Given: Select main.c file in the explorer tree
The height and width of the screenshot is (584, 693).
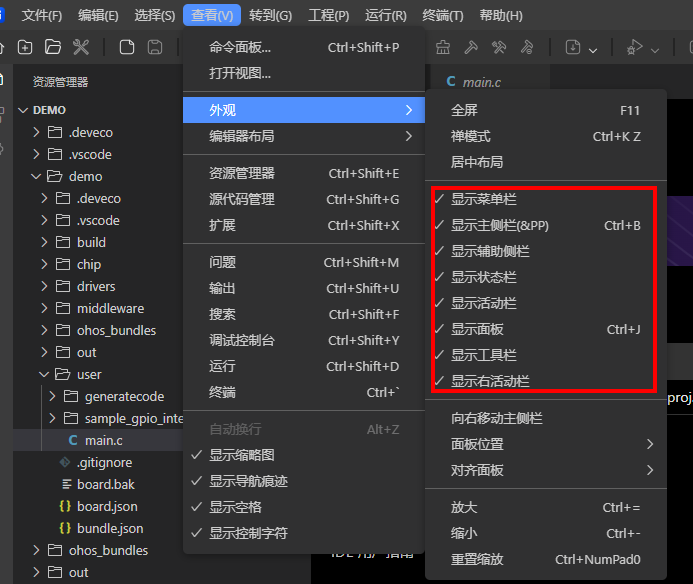Looking at the screenshot, I should 104,440.
